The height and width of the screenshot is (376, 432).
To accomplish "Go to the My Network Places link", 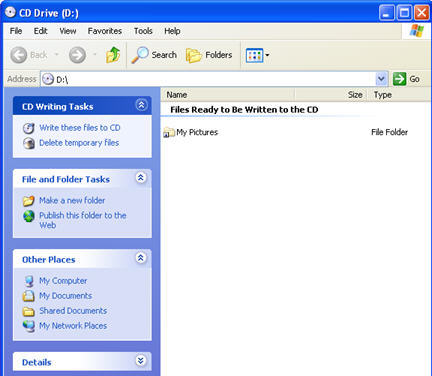I will coord(73,326).
